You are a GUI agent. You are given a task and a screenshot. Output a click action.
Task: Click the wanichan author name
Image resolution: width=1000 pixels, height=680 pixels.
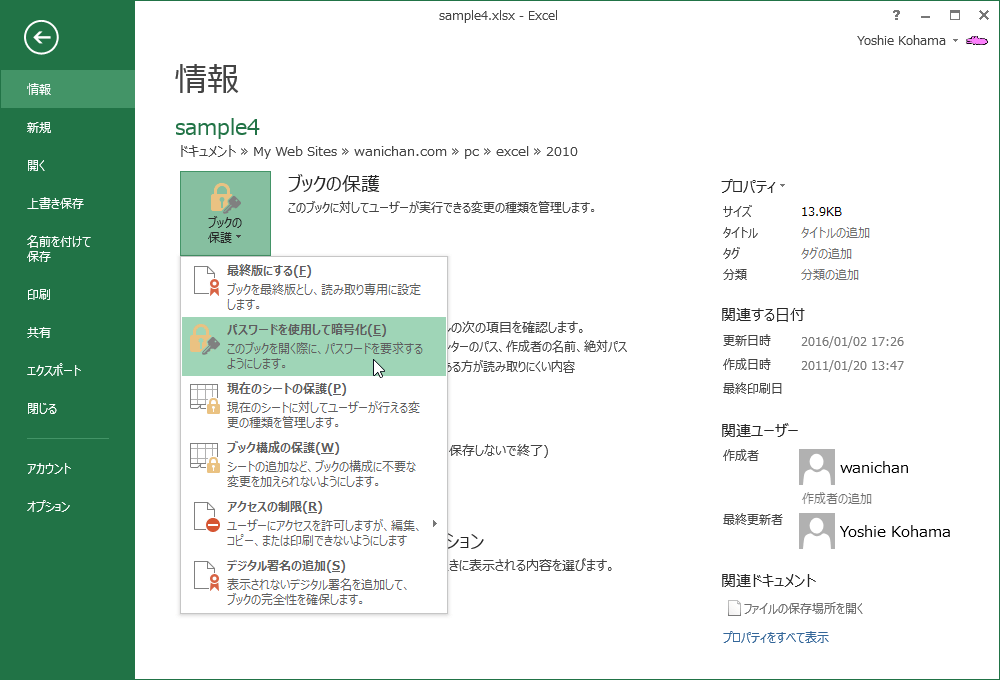[x=874, y=468]
